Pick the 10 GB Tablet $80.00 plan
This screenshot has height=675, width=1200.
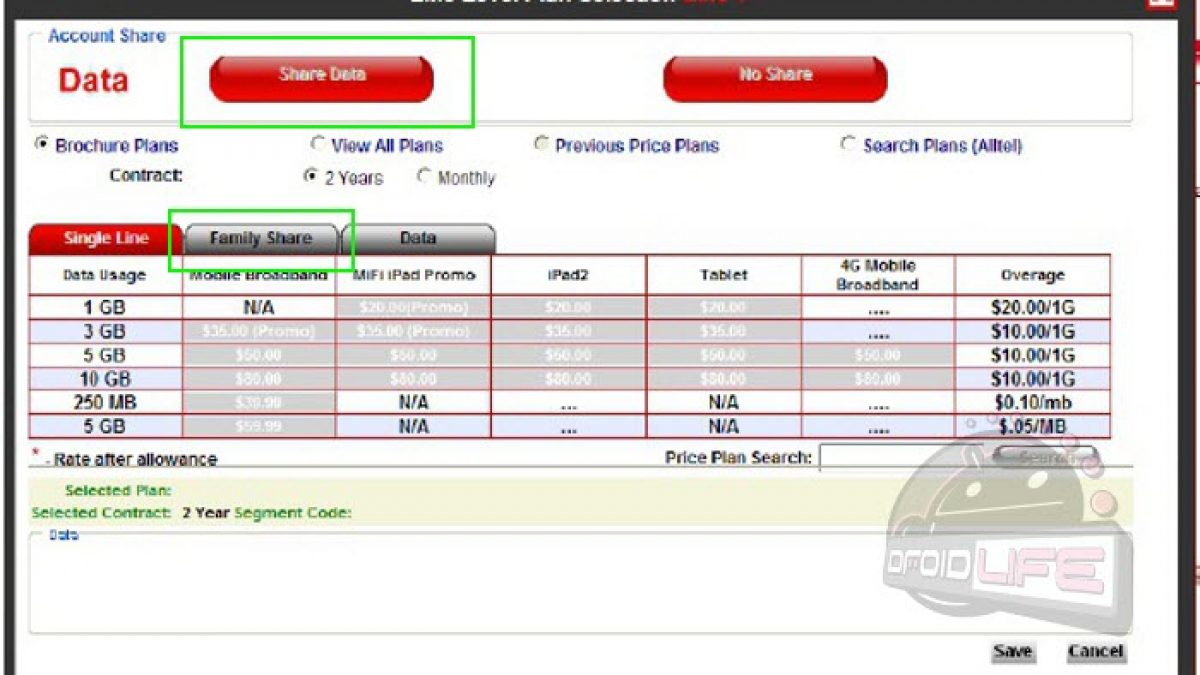point(723,380)
